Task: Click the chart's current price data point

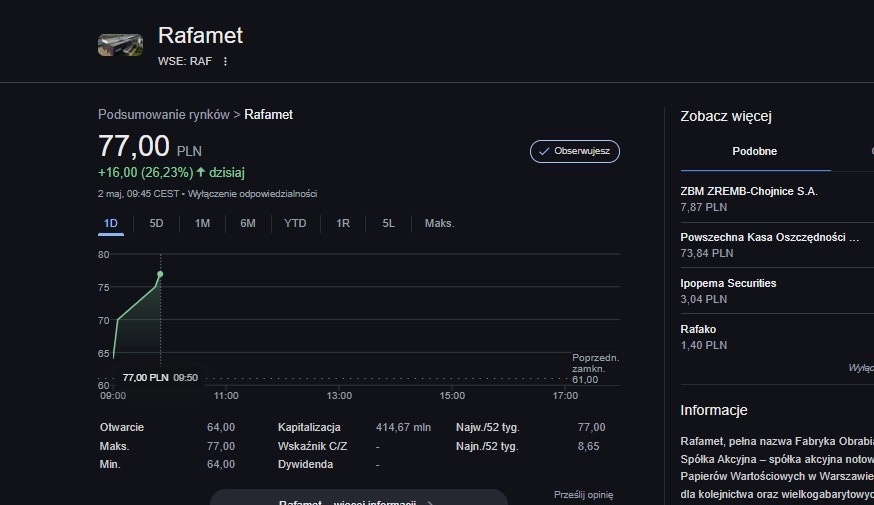Action: pyautogui.click(x=160, y=274)
